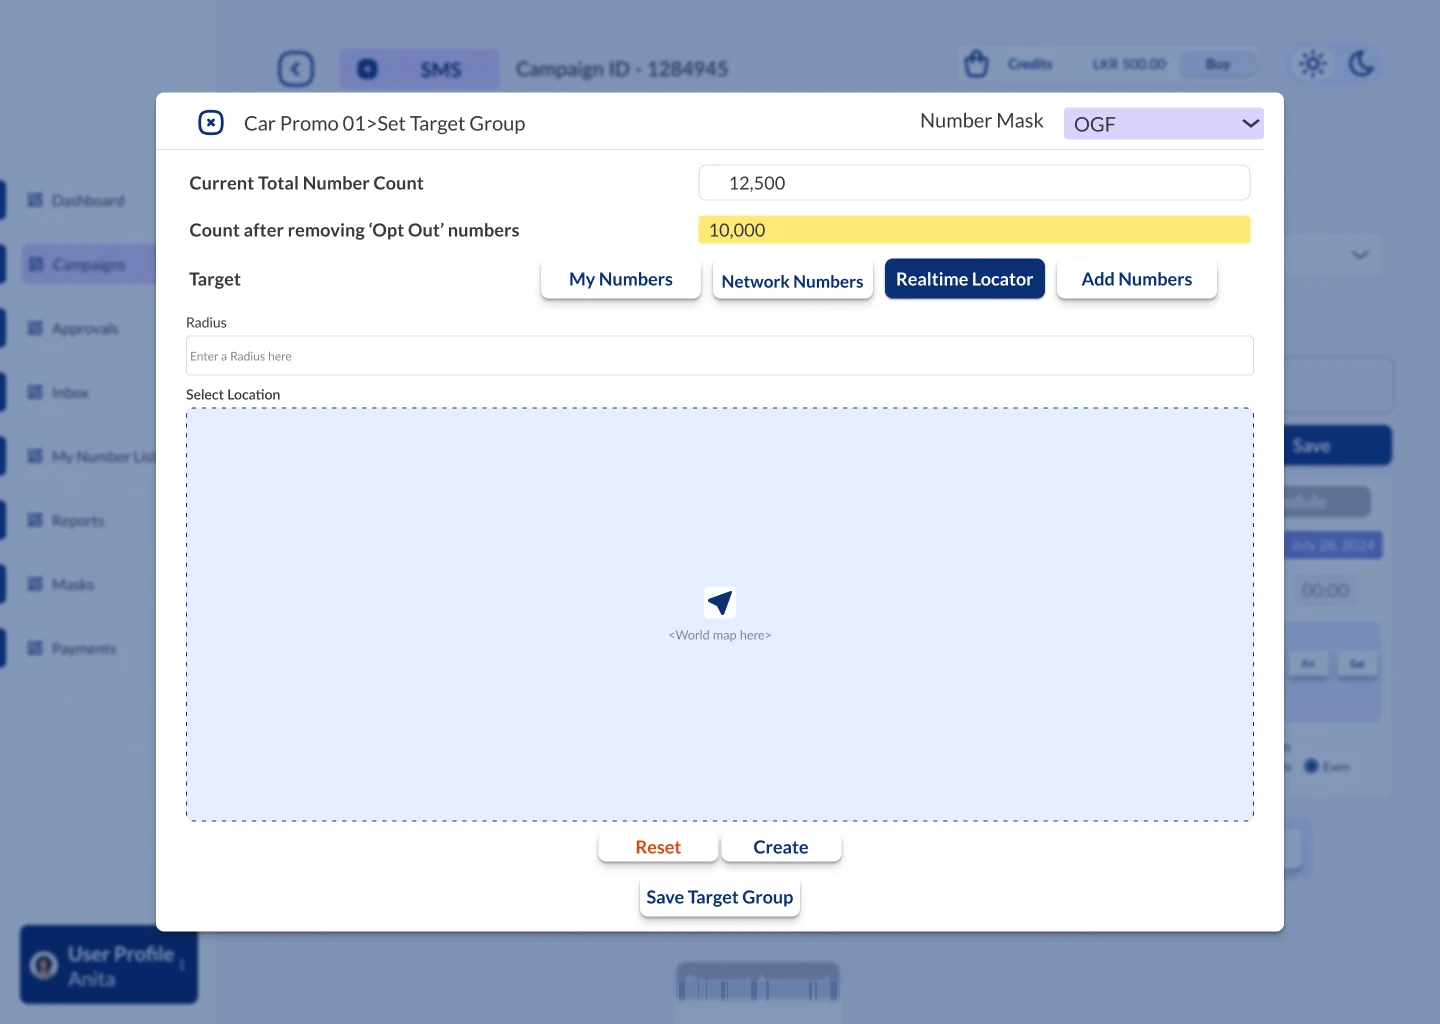
Task: Click the Create button
Action: (781, 847)
